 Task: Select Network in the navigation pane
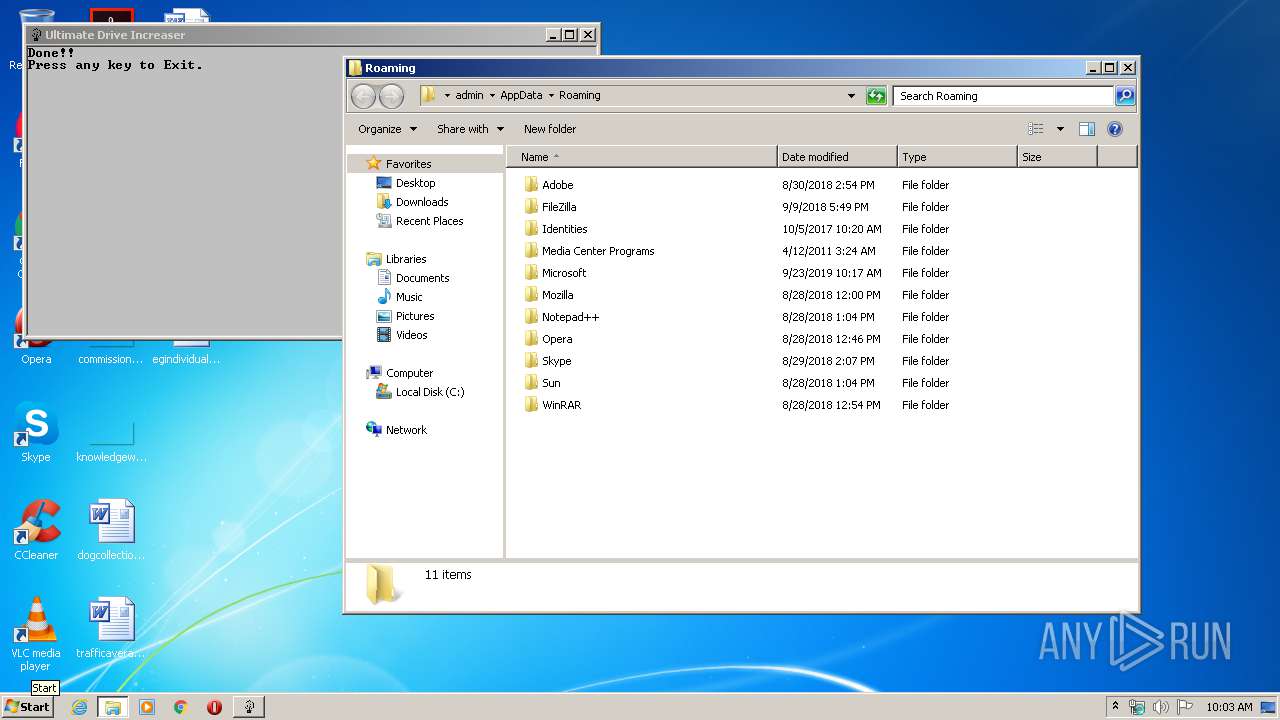pos(406,430)
